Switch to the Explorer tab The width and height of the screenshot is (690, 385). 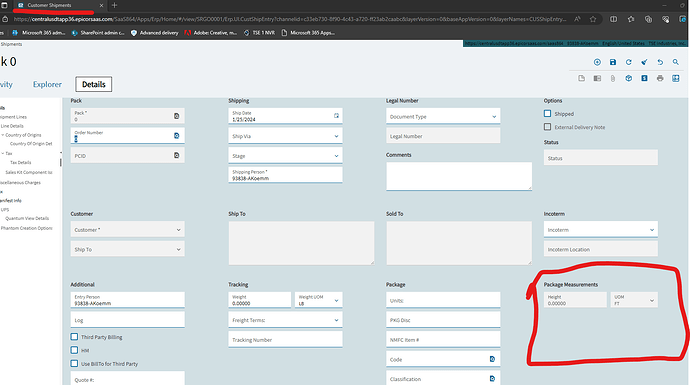coord(47,84)
